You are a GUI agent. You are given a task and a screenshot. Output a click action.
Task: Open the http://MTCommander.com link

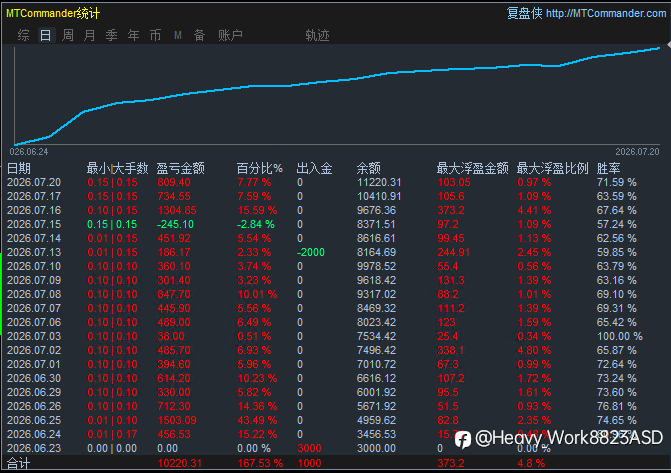tap(606, 13)
